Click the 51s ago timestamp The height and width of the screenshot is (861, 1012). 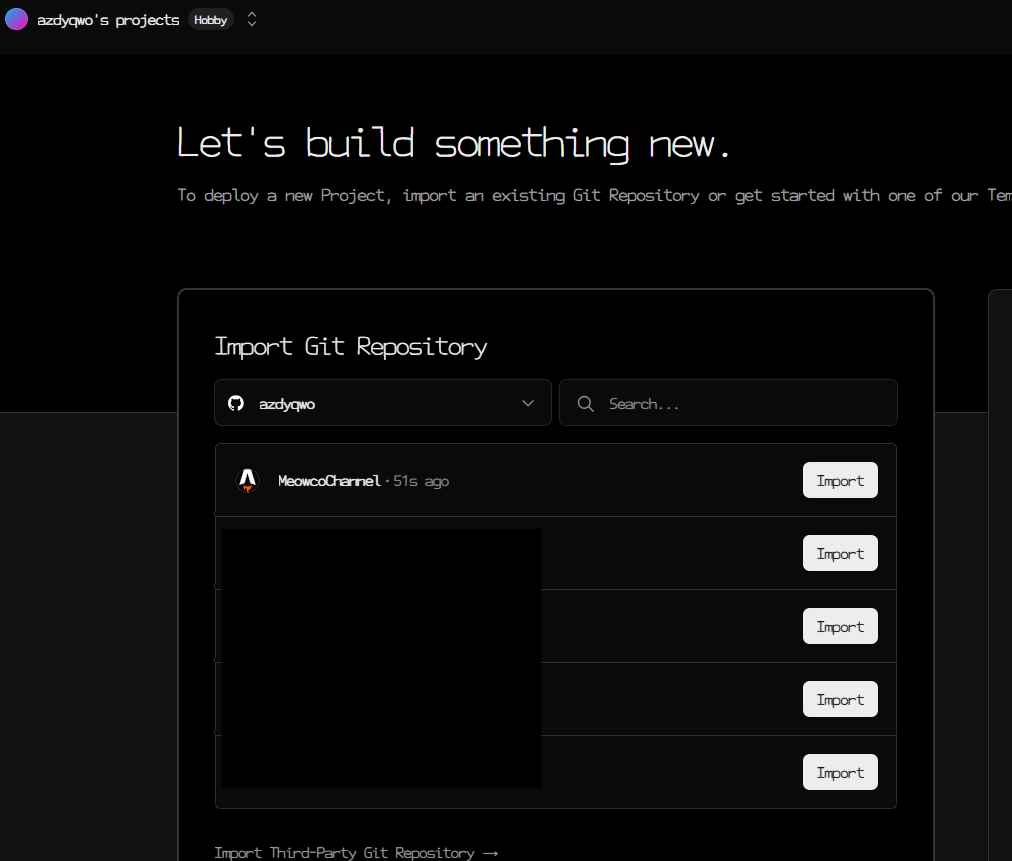(x=421, y=481)
